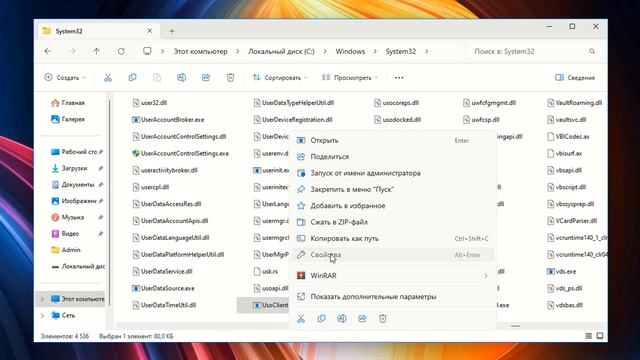Expand chevron after Windows in address bar
Image resolution: width=640 pixels, height=360 pixels.
click(x=375, y=51)
